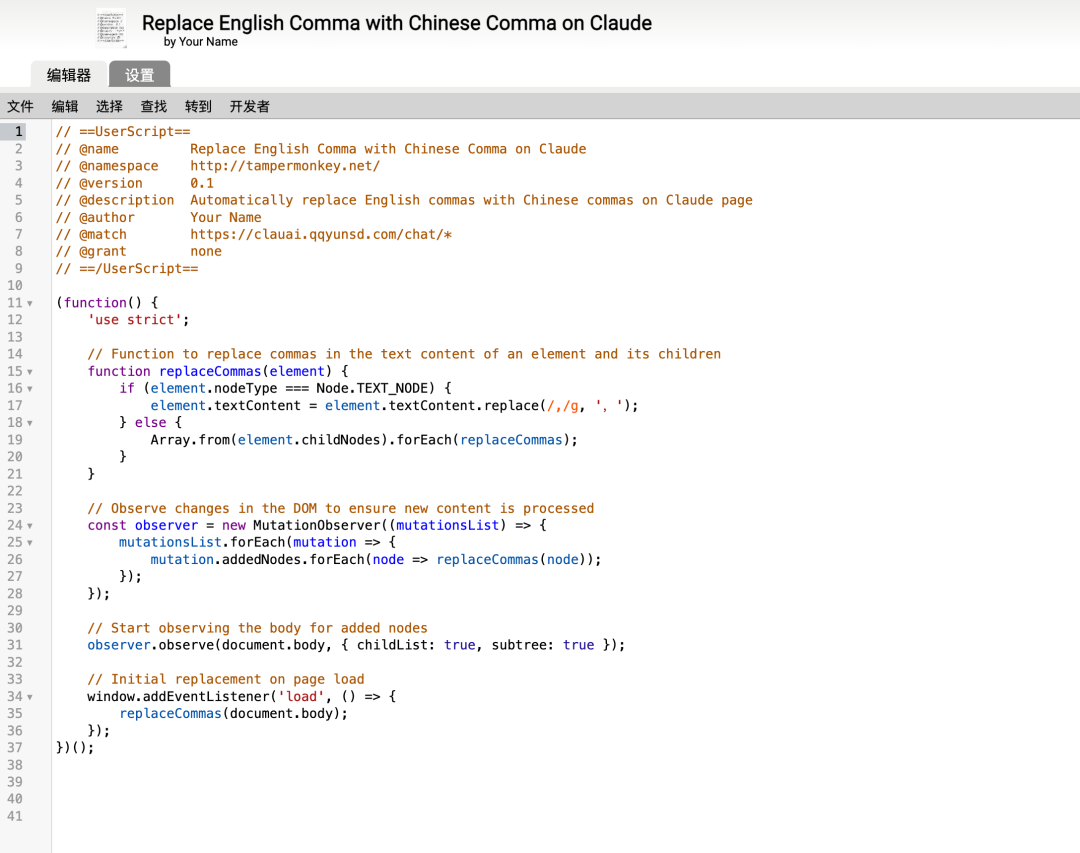Switch to the 编辑器 tab
The image size is (1080, 853).
[x=69, y=75]
